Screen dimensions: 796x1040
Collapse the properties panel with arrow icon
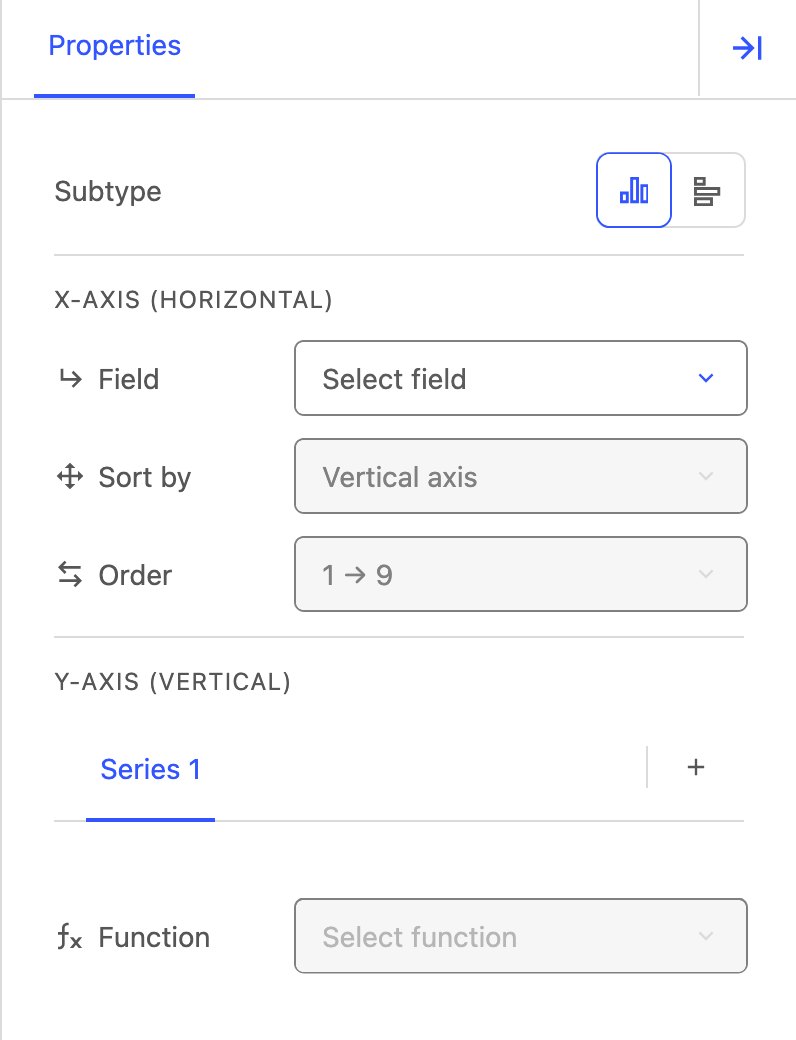tap(747, 48)
